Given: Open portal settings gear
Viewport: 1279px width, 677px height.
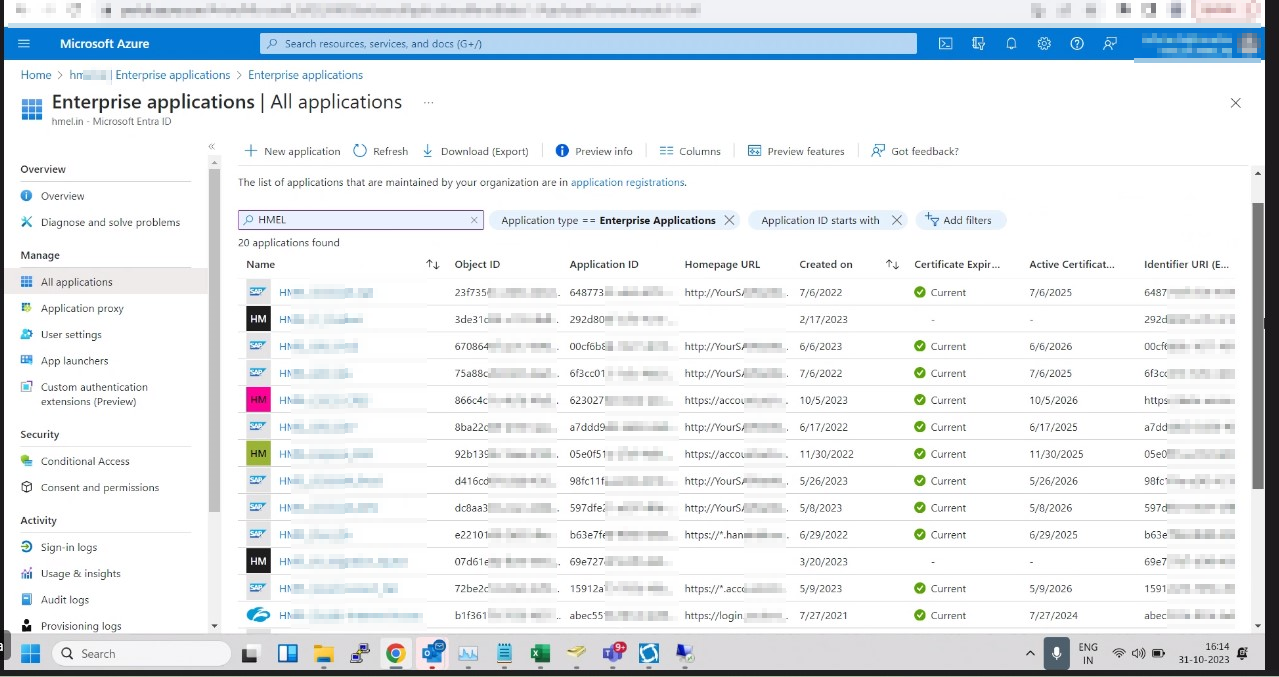Looking at the screenshot, I should tap(1044, 44).
